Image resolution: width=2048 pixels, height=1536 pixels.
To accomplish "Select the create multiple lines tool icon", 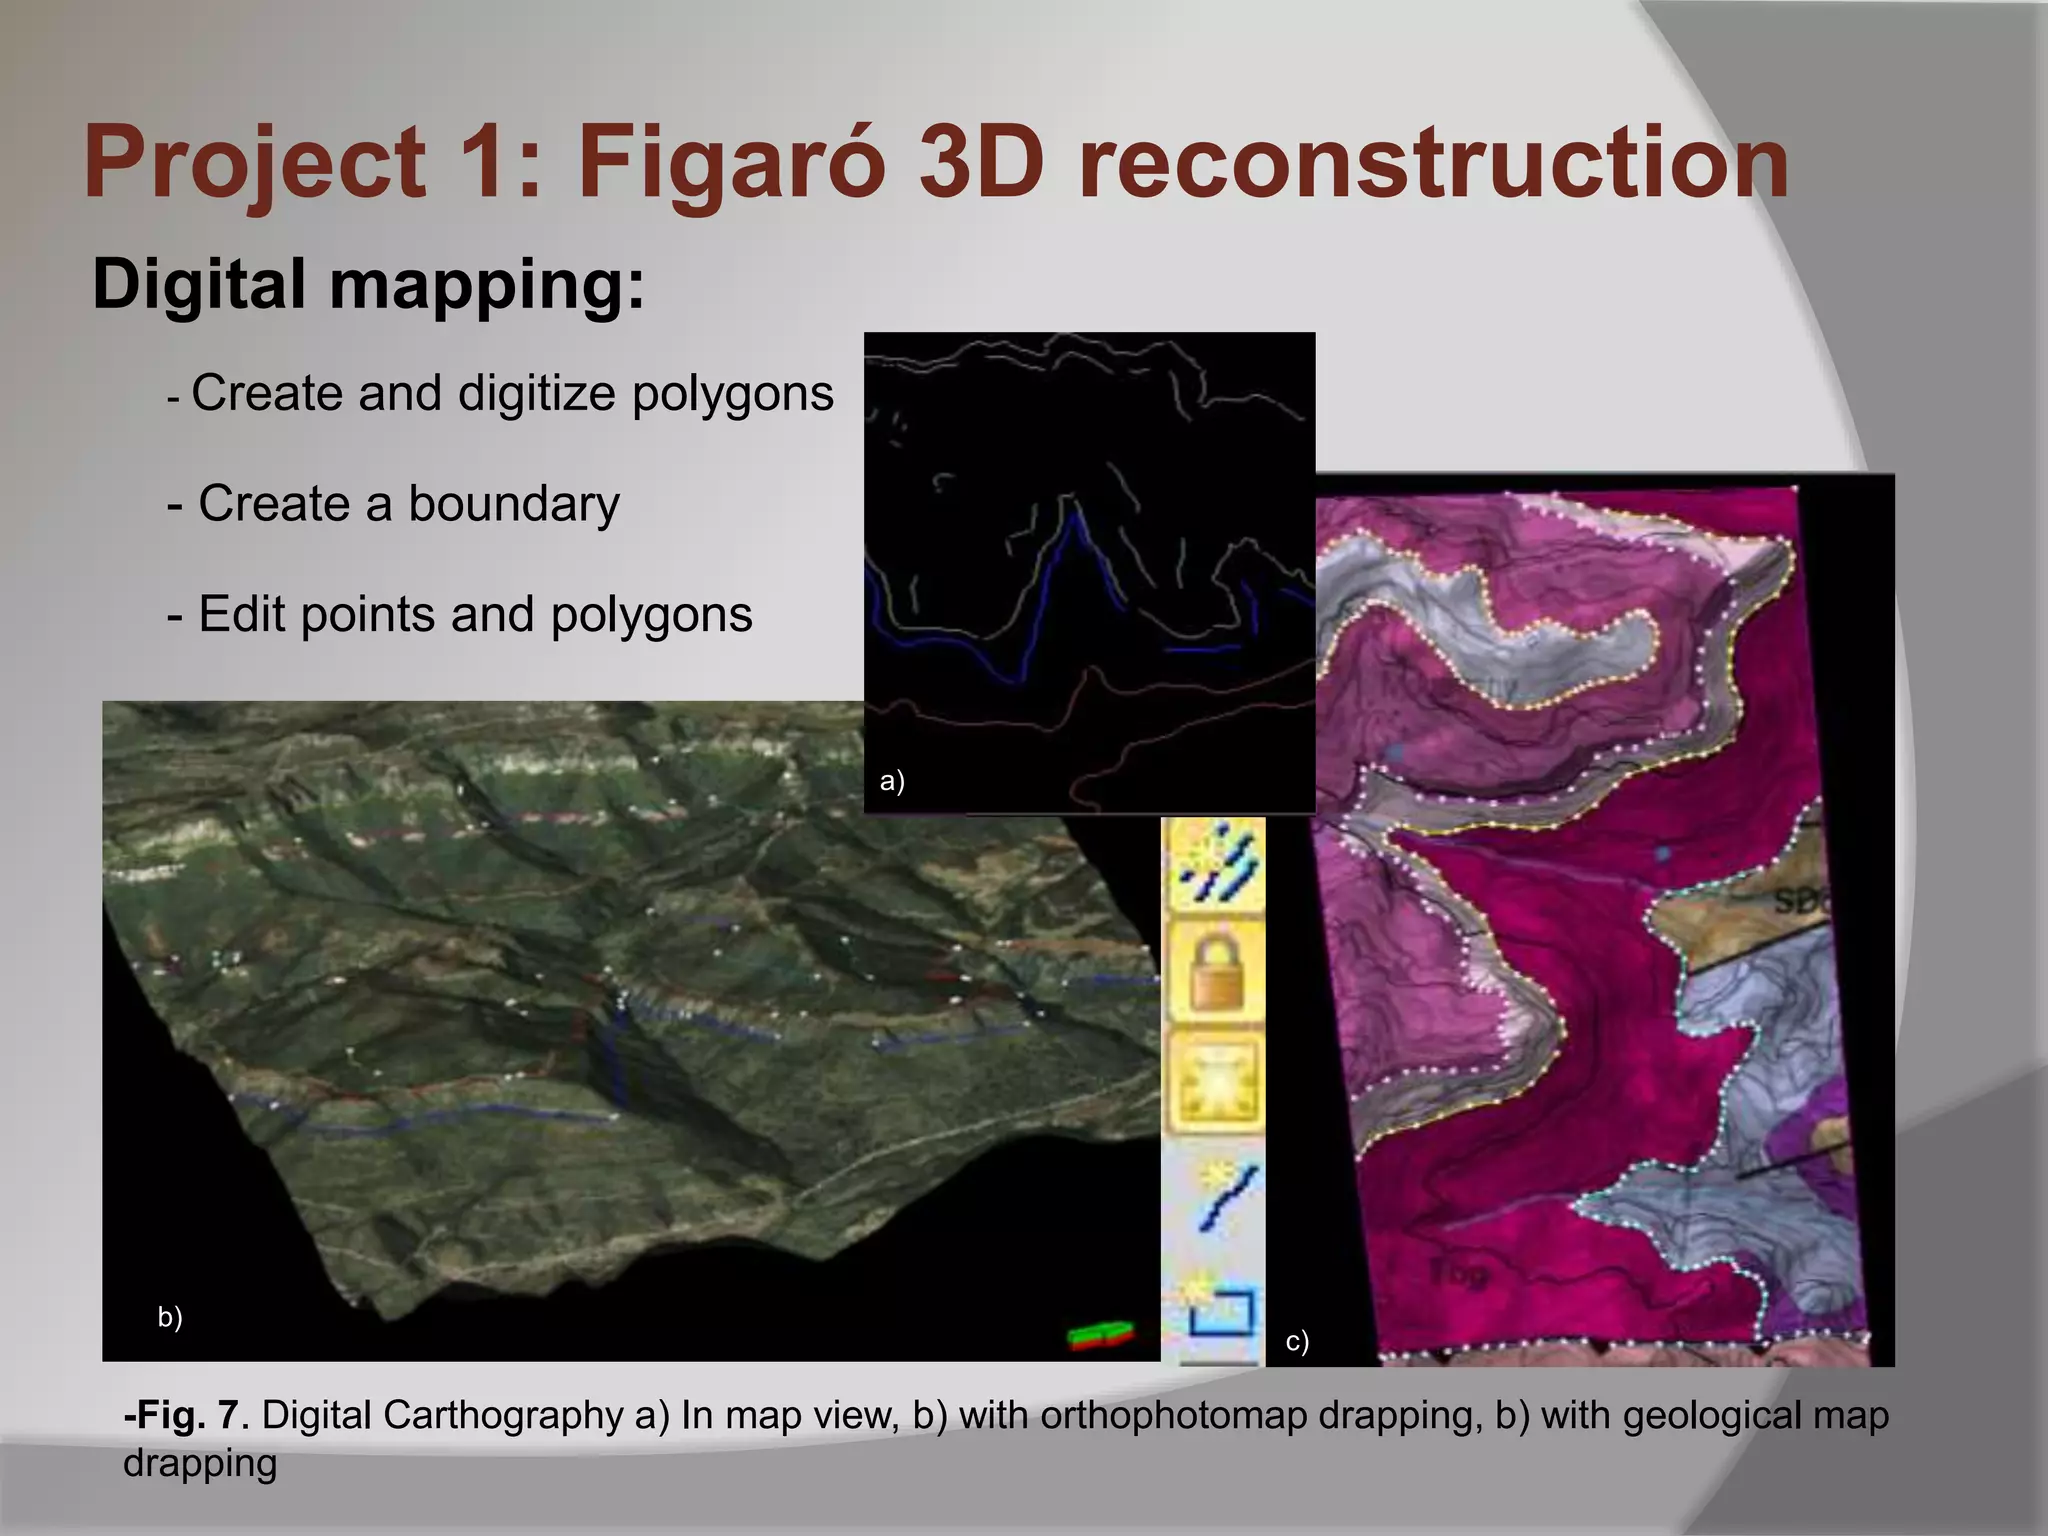I will point(1216,864).
